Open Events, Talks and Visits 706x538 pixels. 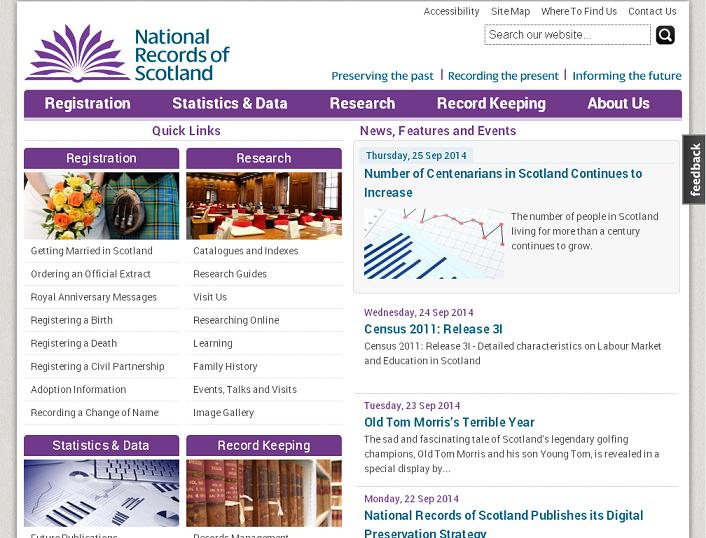(x=245, y=389)
